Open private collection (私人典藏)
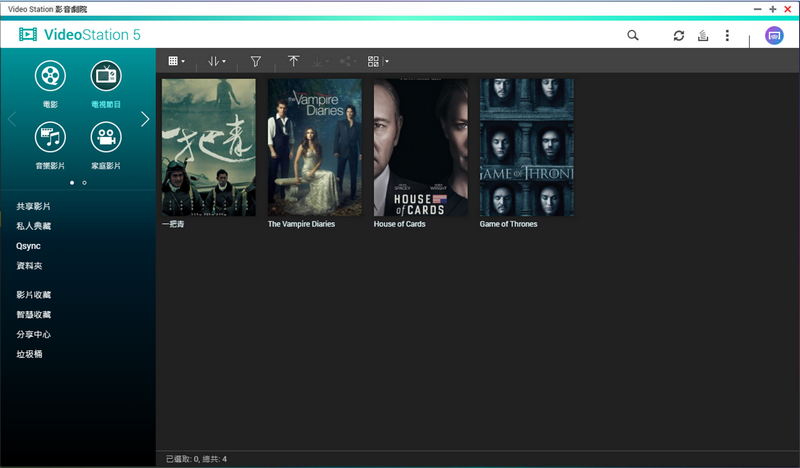800x468 pixels. click(x=33, y=226)
